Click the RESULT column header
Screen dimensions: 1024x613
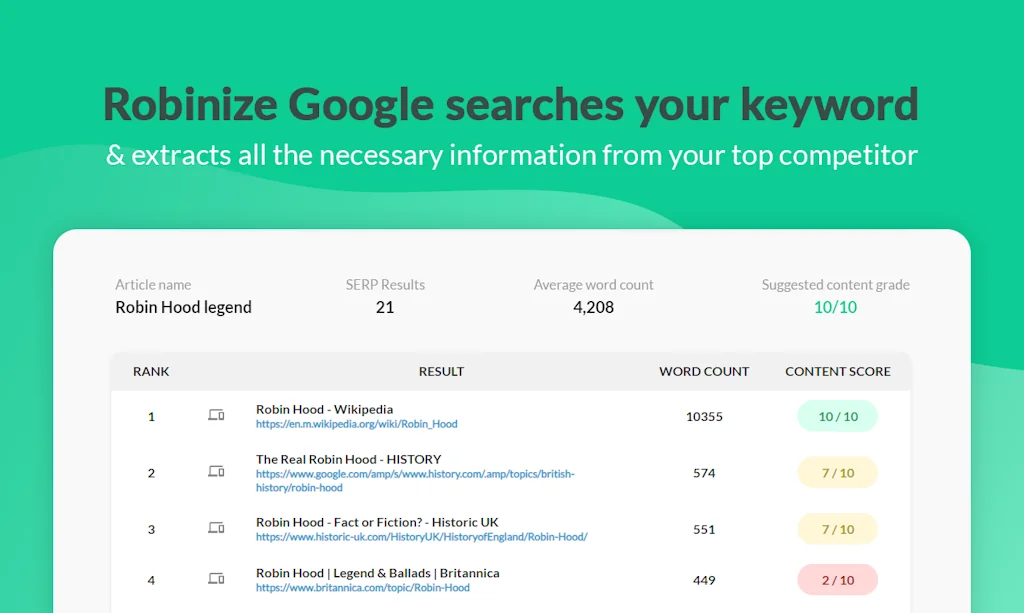click(441, 371)
